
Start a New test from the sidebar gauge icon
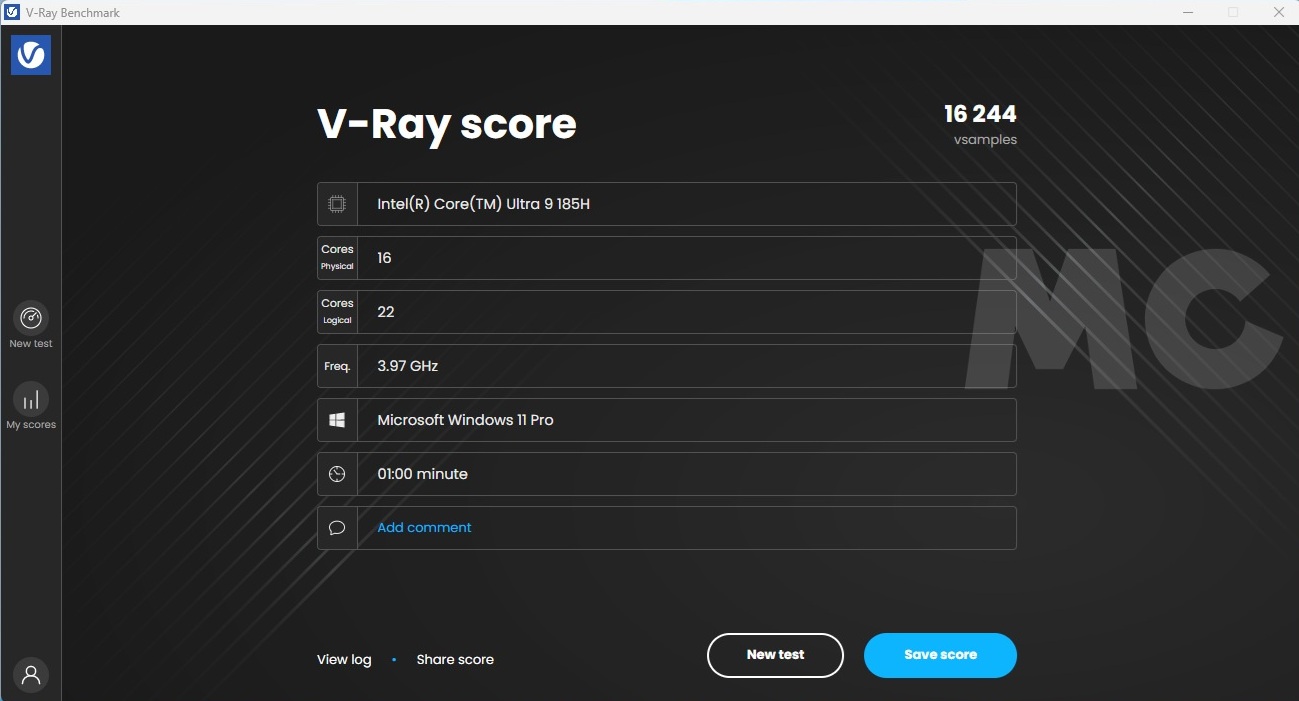coord(31,318)
